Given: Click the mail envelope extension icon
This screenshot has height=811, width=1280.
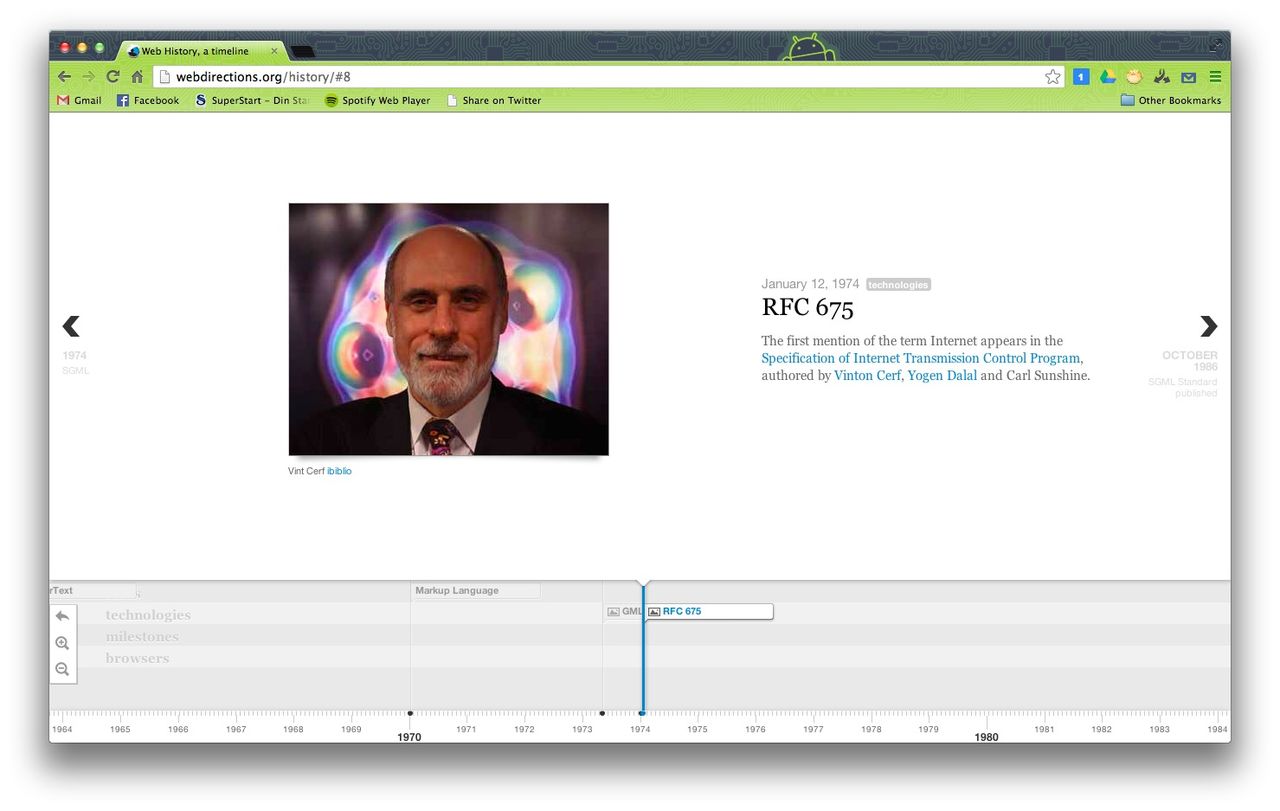Looking at the screenshot, I should [x=1188, y=77].
